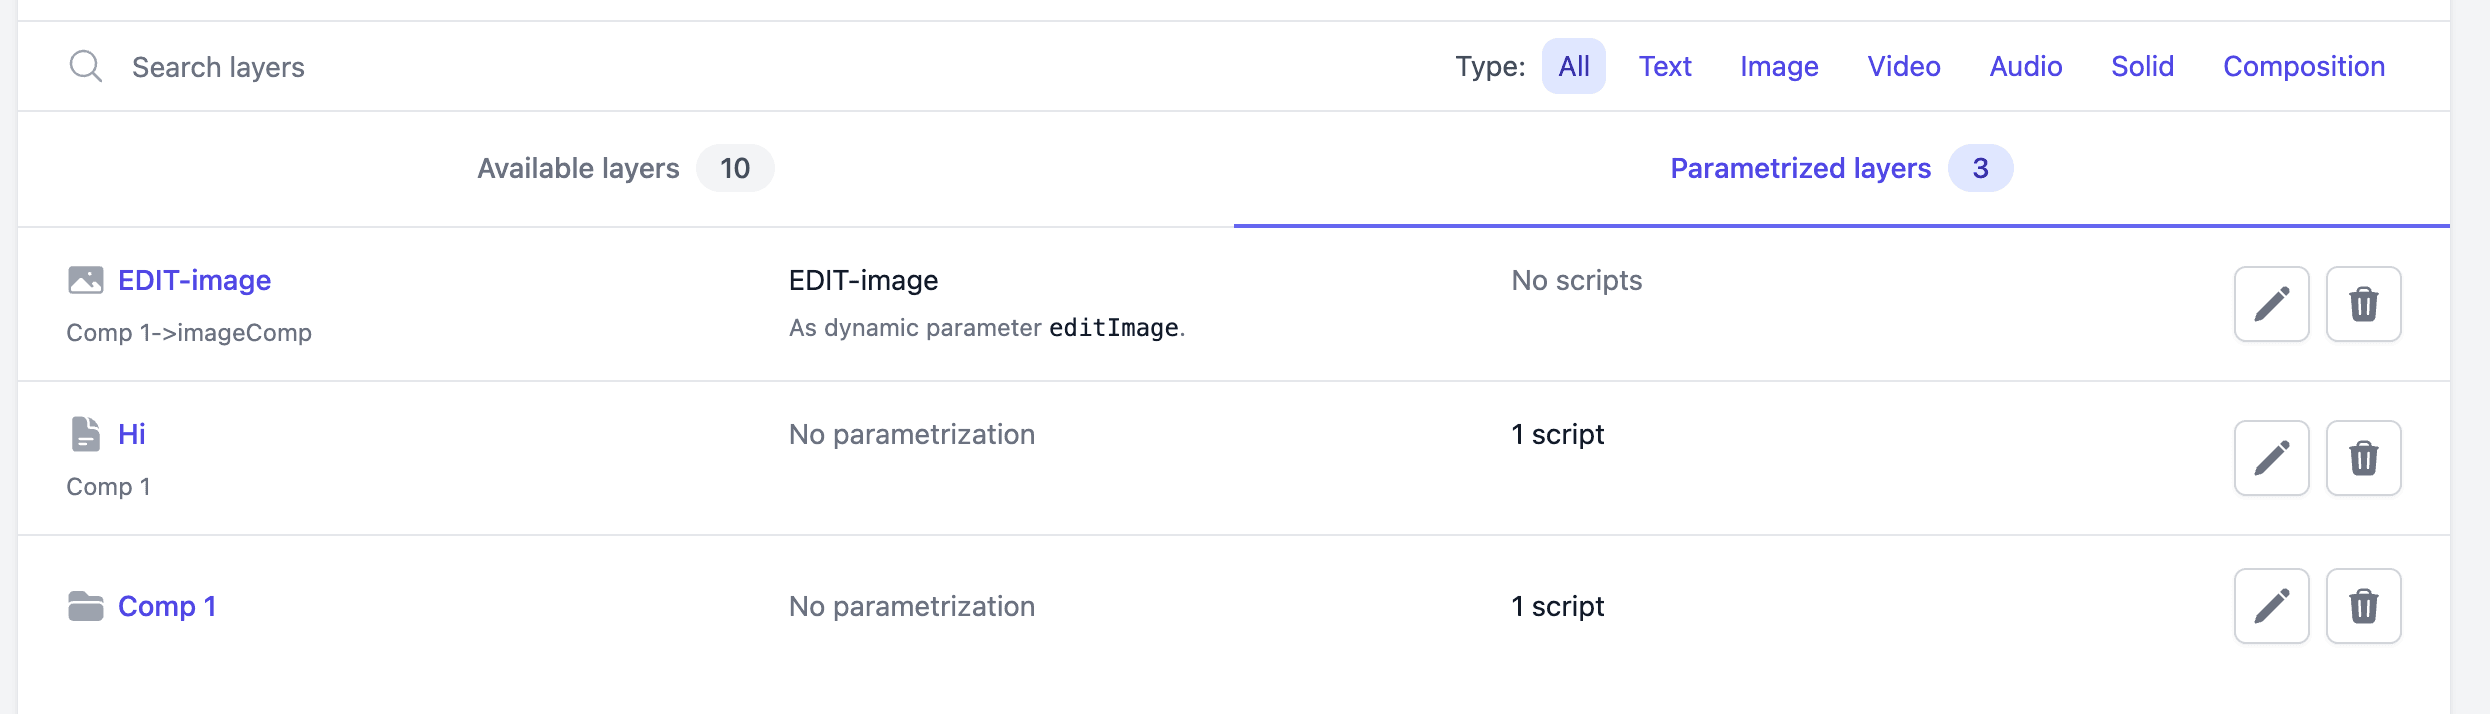Screen dimensions: 2490x714
Task: Filter layers by Audio type
Action: [x=2026, y=66]
